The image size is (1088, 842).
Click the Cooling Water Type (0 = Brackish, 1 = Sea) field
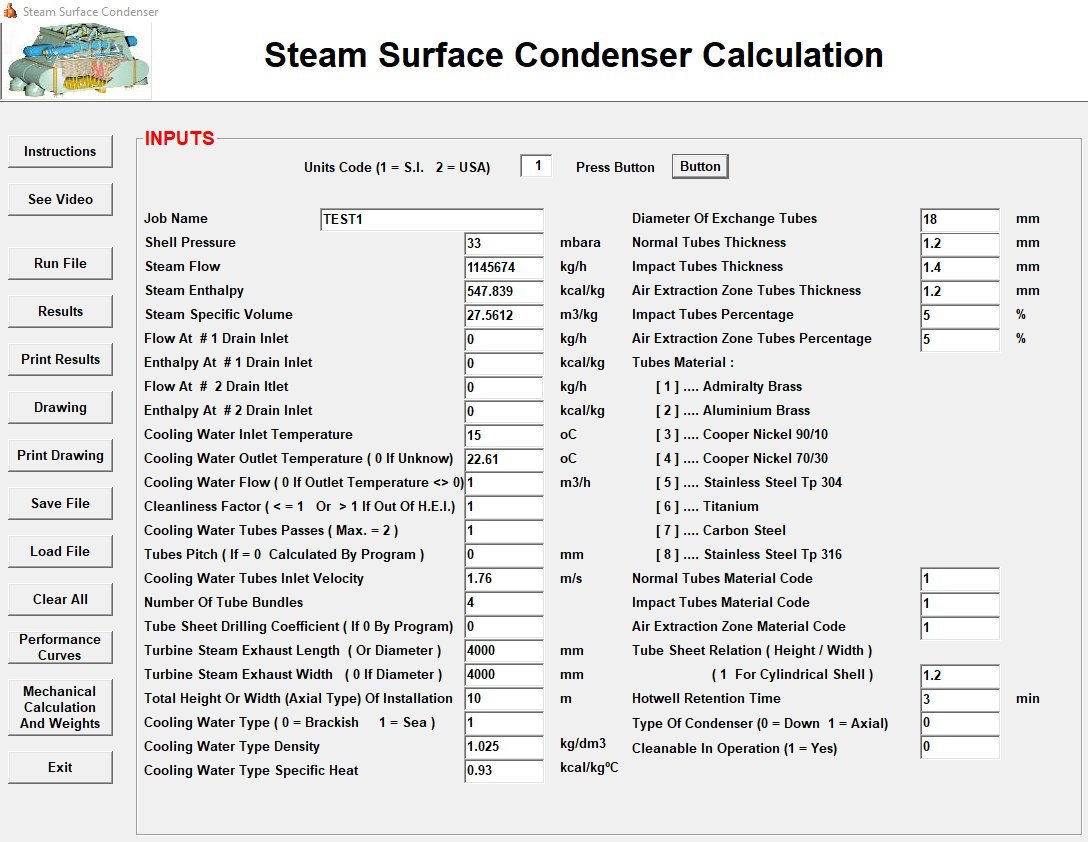click(x=504, y=723)
